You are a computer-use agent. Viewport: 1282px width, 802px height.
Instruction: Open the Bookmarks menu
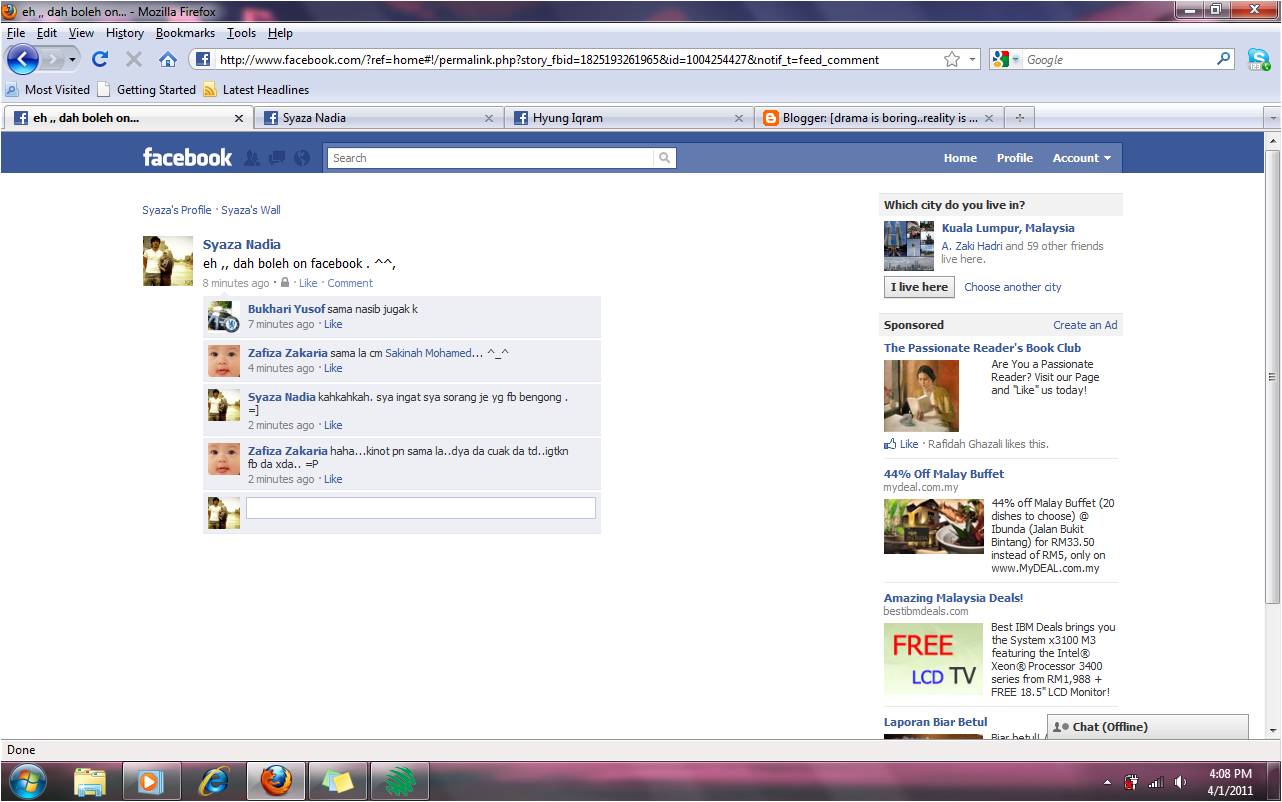coord(185,33)
